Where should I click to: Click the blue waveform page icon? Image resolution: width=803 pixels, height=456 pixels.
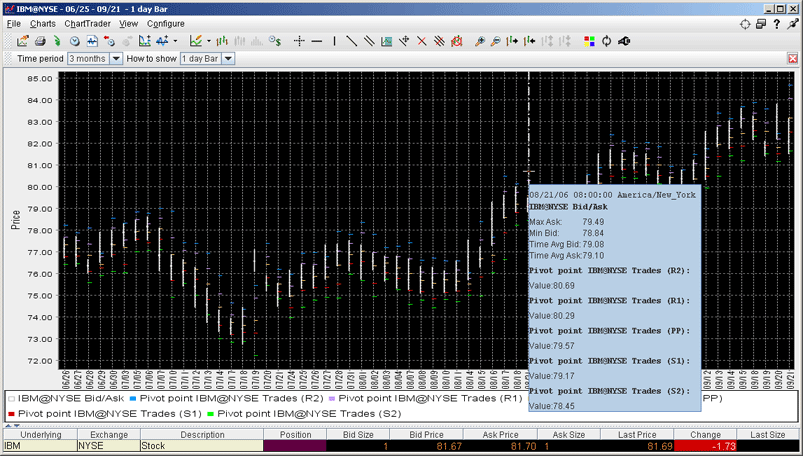pyautogui.click(x=92, y=41)
